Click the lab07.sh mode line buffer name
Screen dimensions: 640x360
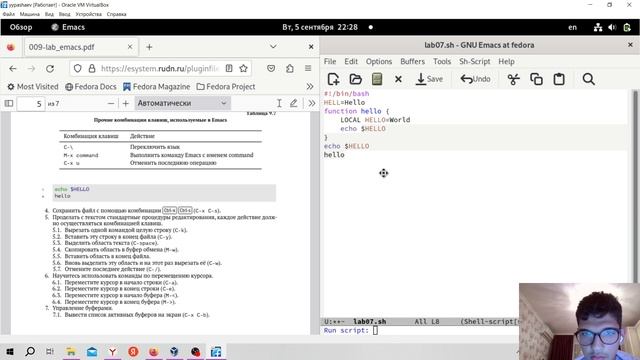[x=369, y=322]
